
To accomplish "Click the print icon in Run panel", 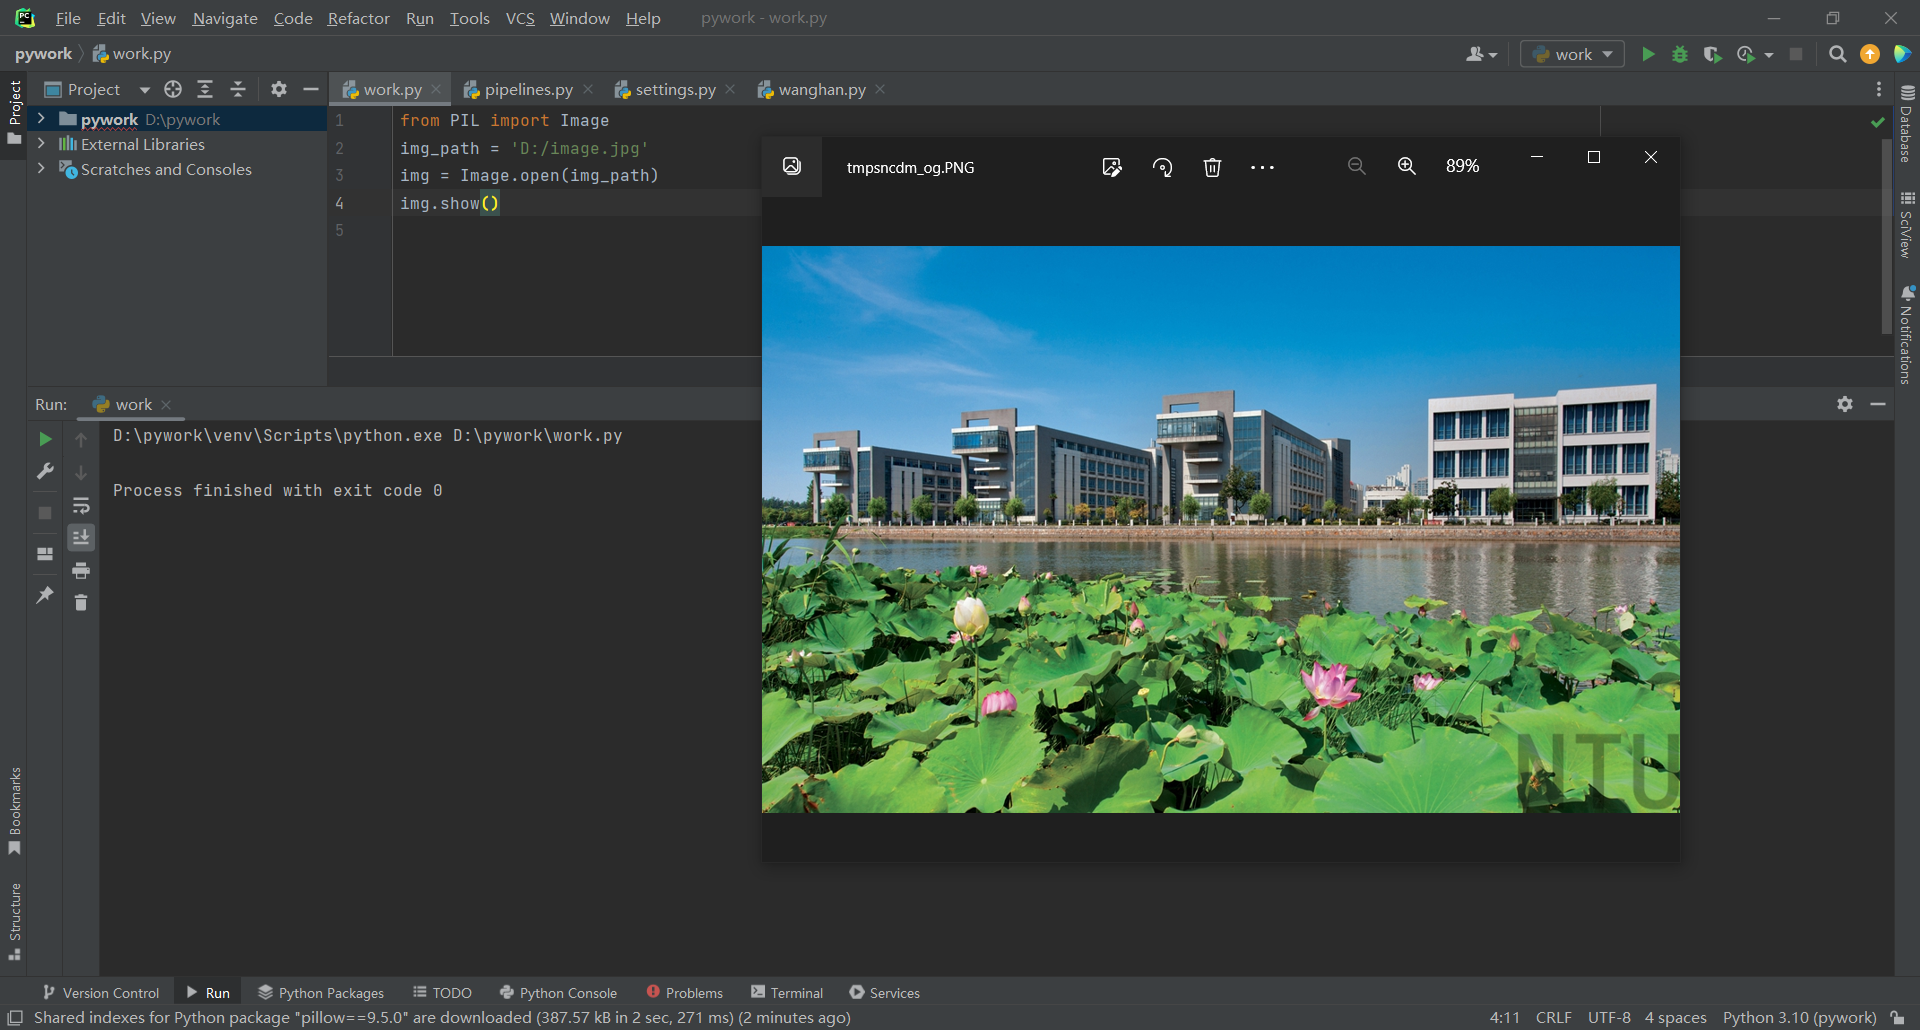I will 81,570.
